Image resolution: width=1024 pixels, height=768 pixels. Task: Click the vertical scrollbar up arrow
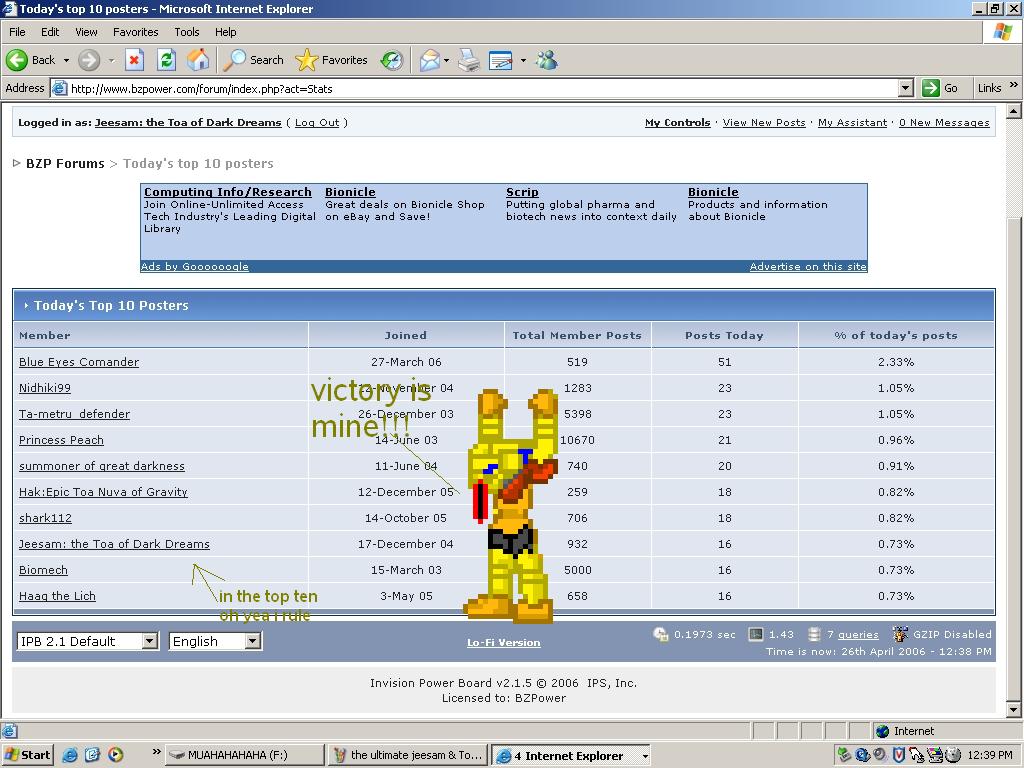pos(1014,111)
